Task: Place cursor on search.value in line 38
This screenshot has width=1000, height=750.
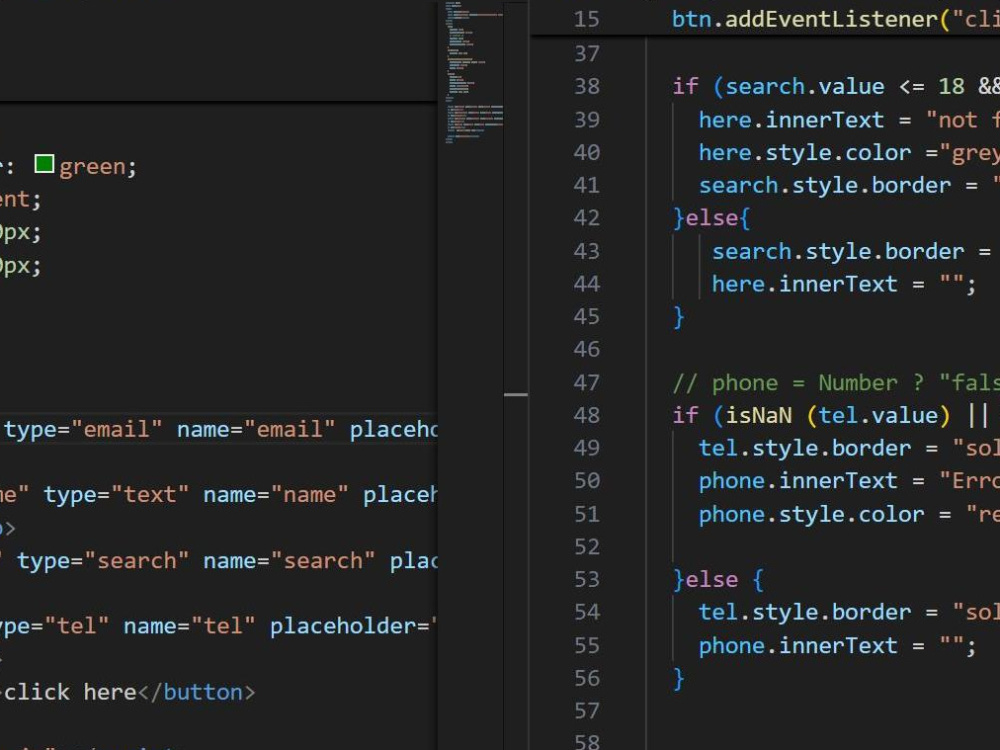Action: point(805,86)
